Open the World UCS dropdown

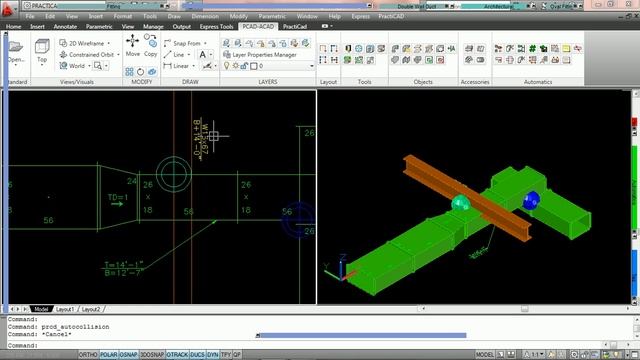pos(89,66)
